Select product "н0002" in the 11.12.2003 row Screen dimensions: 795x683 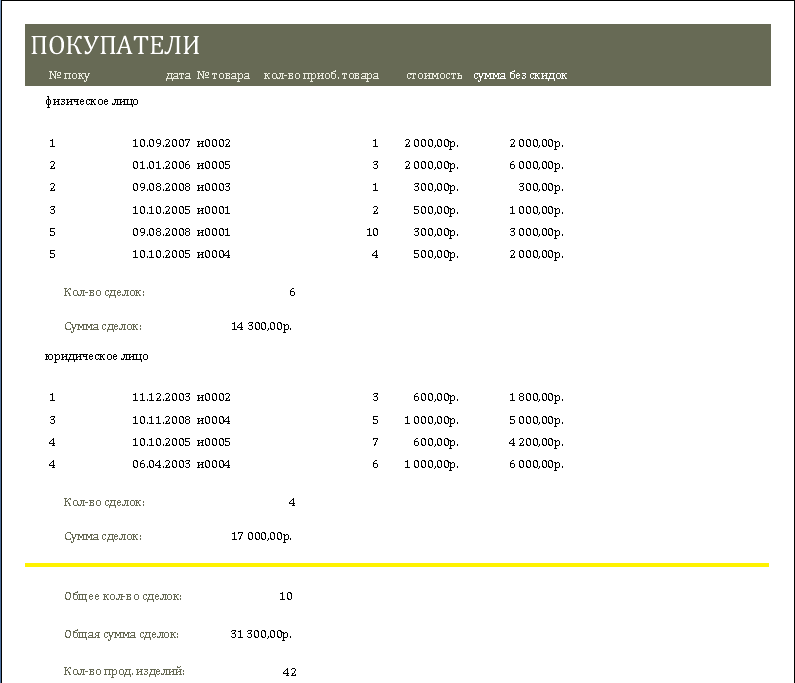(x=213, y=398)
